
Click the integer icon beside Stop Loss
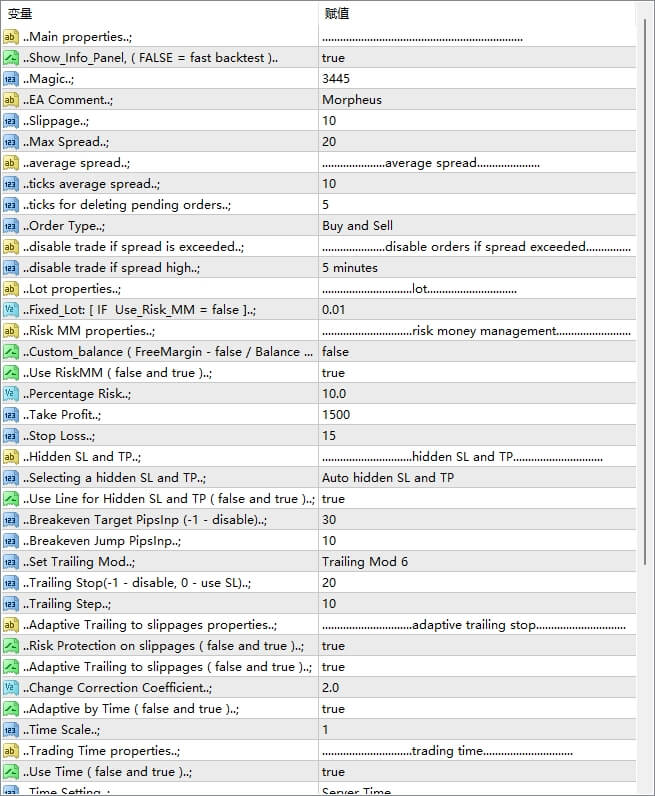coord(11,436)
